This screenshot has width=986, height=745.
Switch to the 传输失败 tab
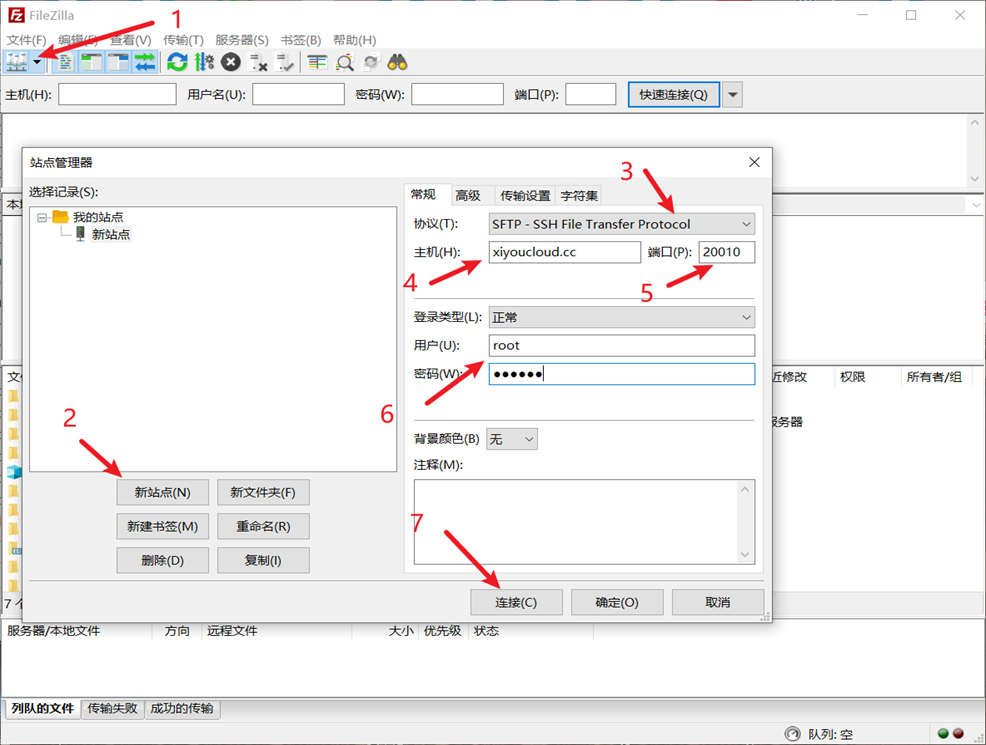pos(113,709)
